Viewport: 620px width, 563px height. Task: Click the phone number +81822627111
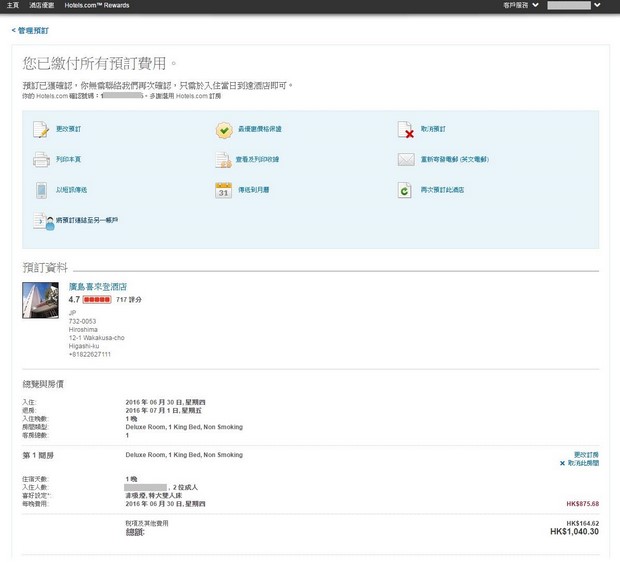point(90,354)
